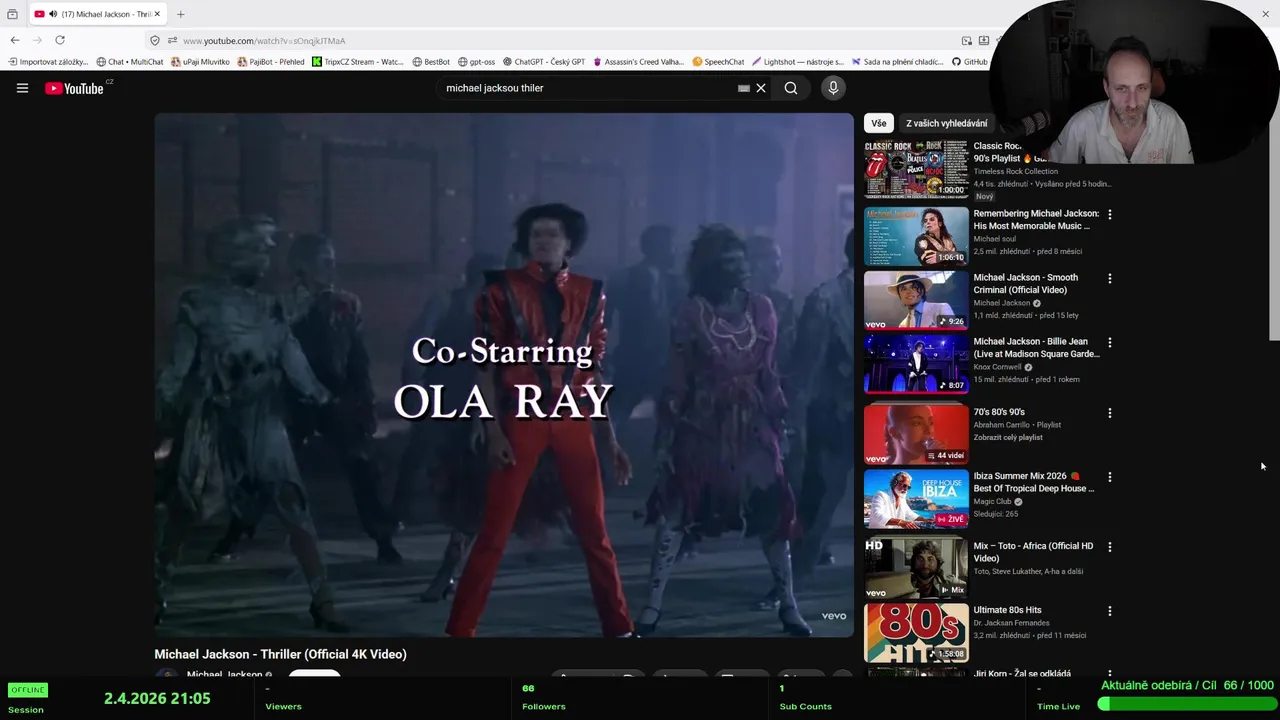Open the Lightshot bookmark

point(798,62)
